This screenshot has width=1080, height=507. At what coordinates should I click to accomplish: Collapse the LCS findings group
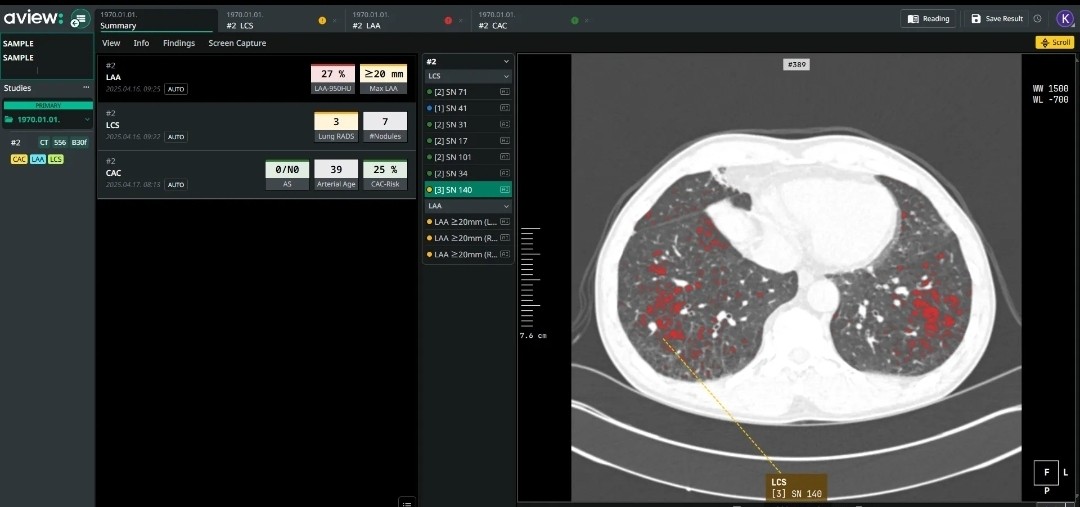(x=506, y=76)
